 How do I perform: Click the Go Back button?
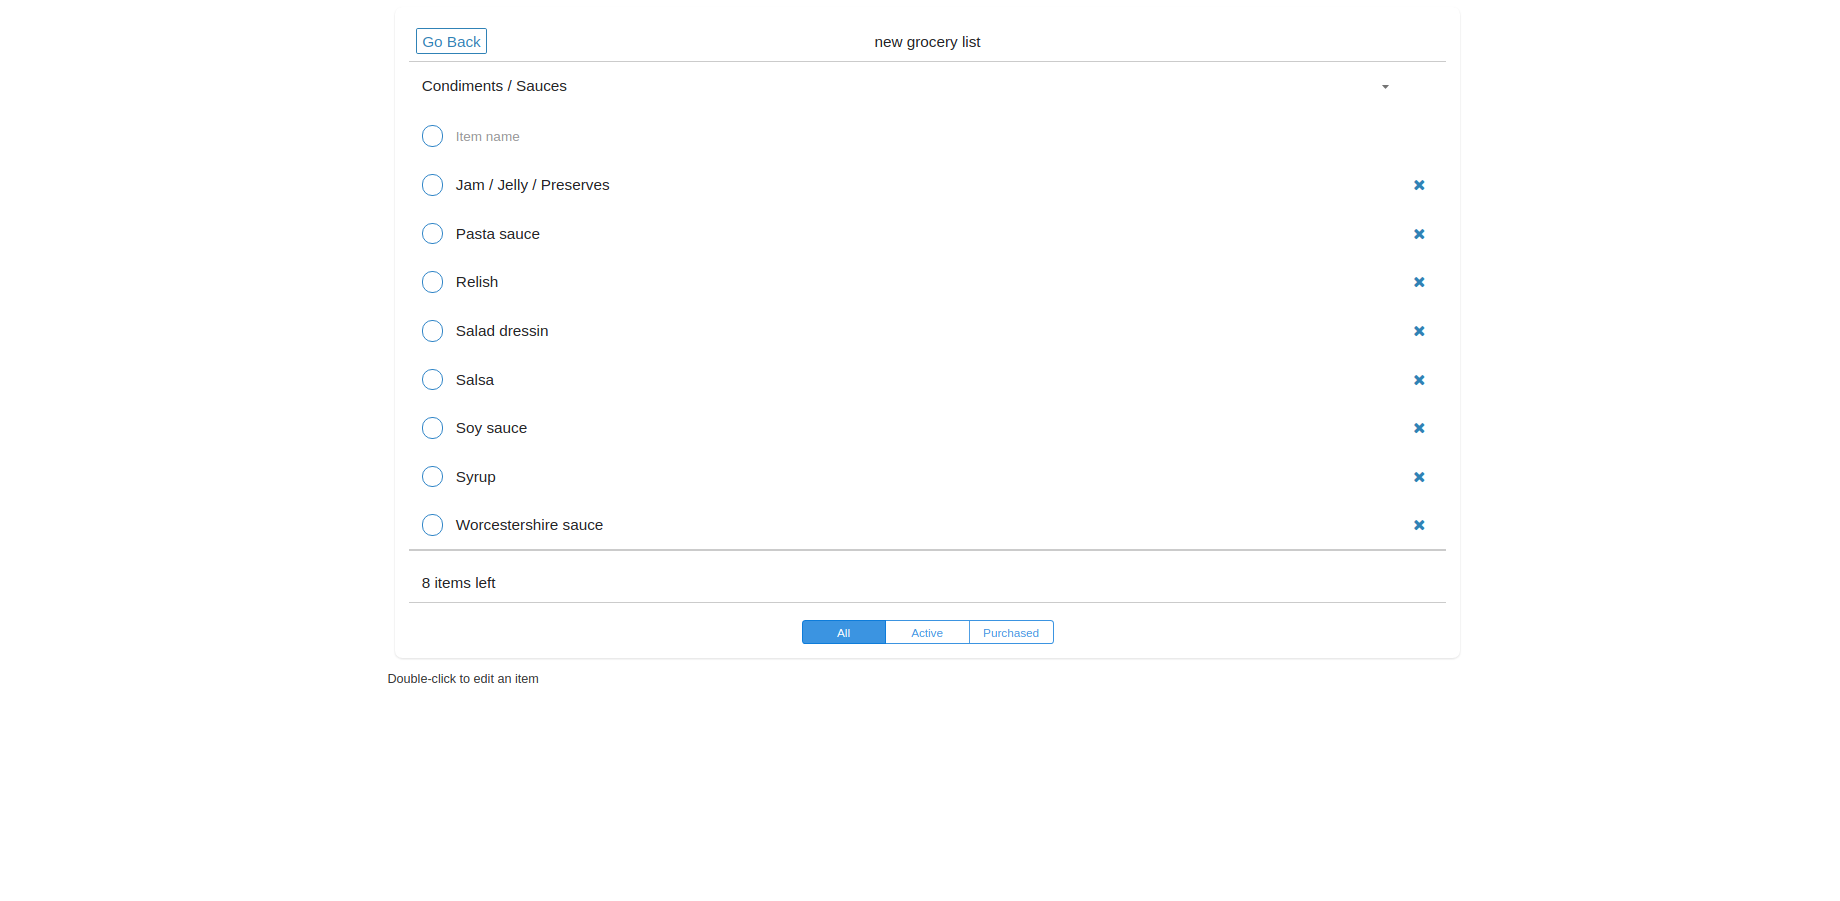coord(451,41)
